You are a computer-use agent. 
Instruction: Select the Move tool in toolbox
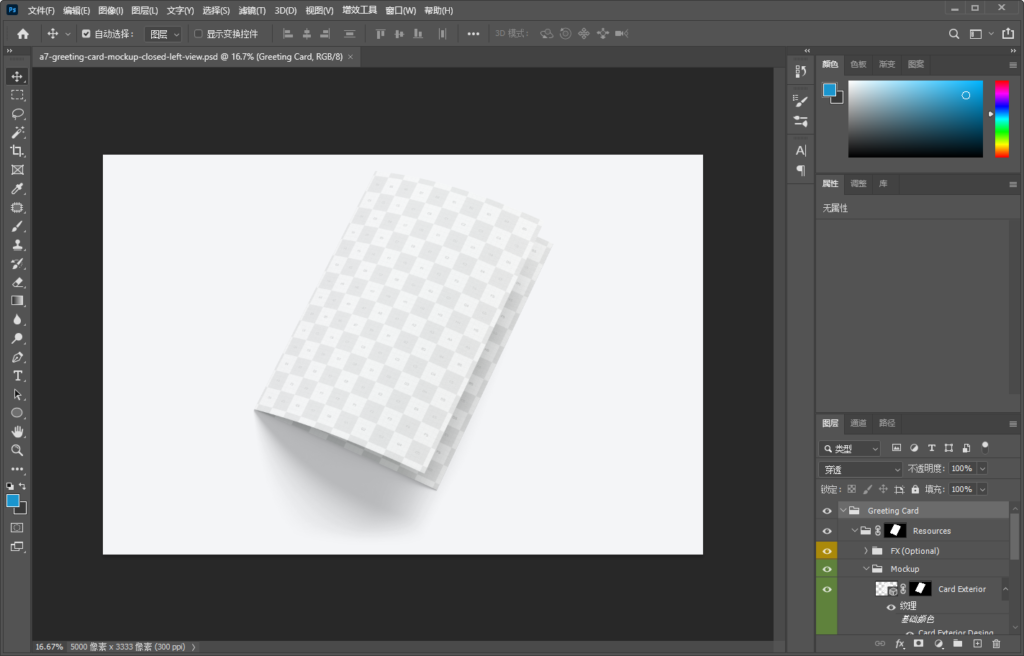(x=17, y=76)
